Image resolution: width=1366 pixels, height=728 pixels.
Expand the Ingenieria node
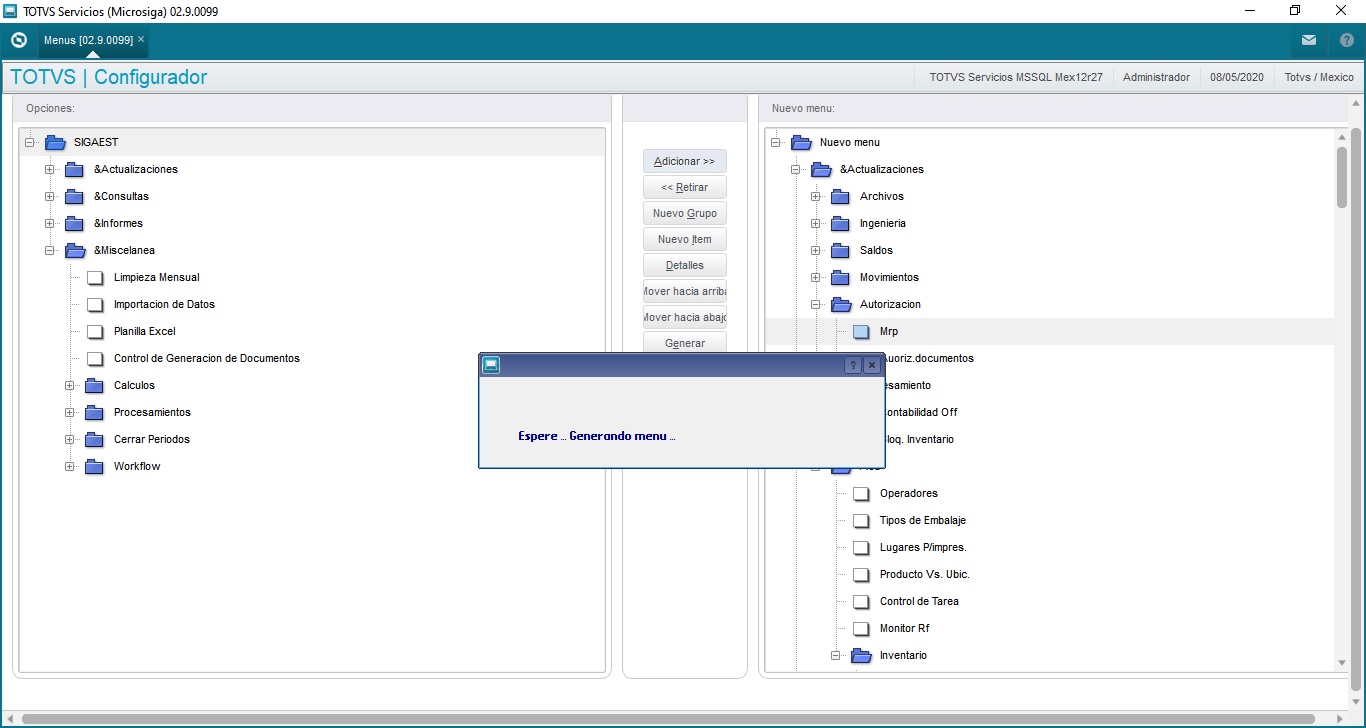tap(816, 223)
